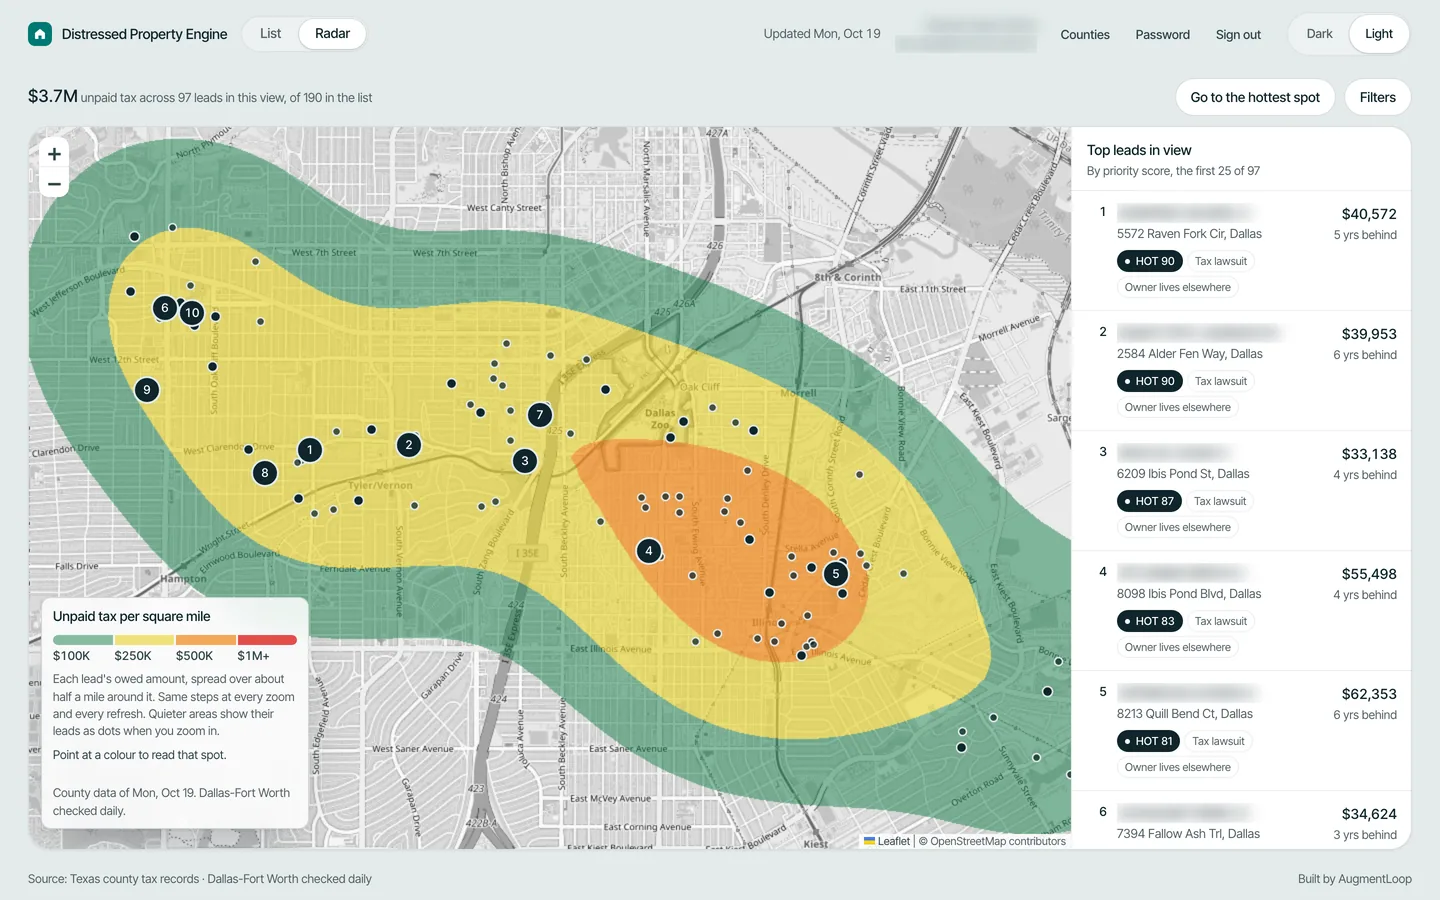Viewport: 1440px width, 900px height.
Task: Select map marker number 5
Action: click(836, 574)
